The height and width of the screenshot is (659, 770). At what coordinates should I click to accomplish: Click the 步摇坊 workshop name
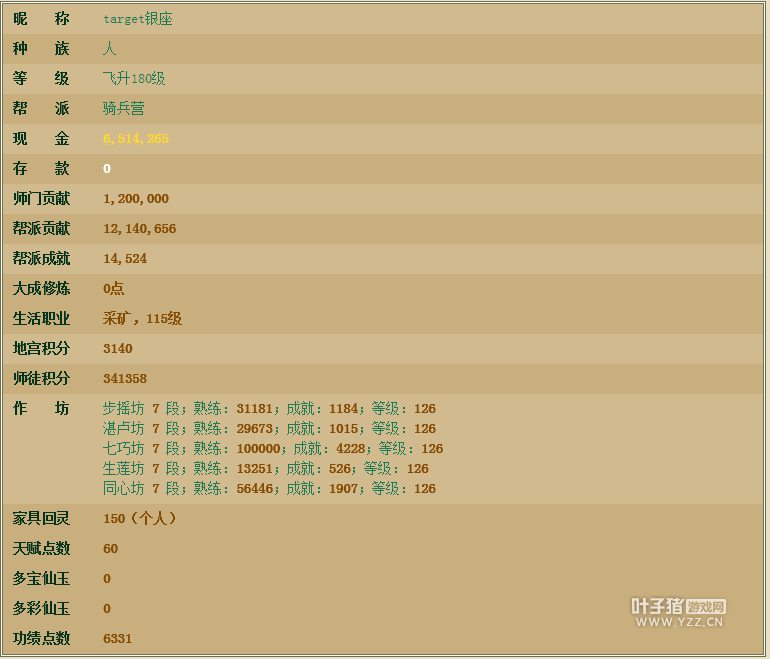click(124, 409)
